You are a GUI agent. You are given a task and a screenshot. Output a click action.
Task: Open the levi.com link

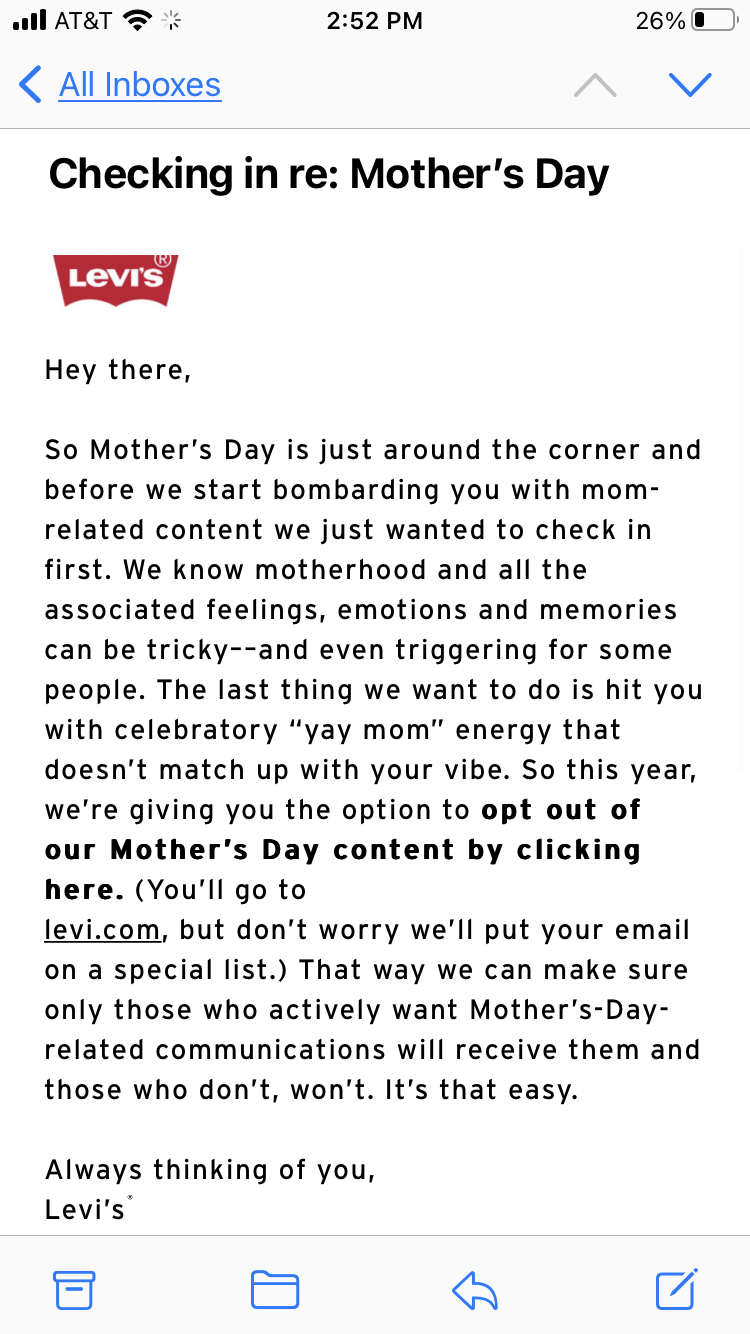(101, 929)
